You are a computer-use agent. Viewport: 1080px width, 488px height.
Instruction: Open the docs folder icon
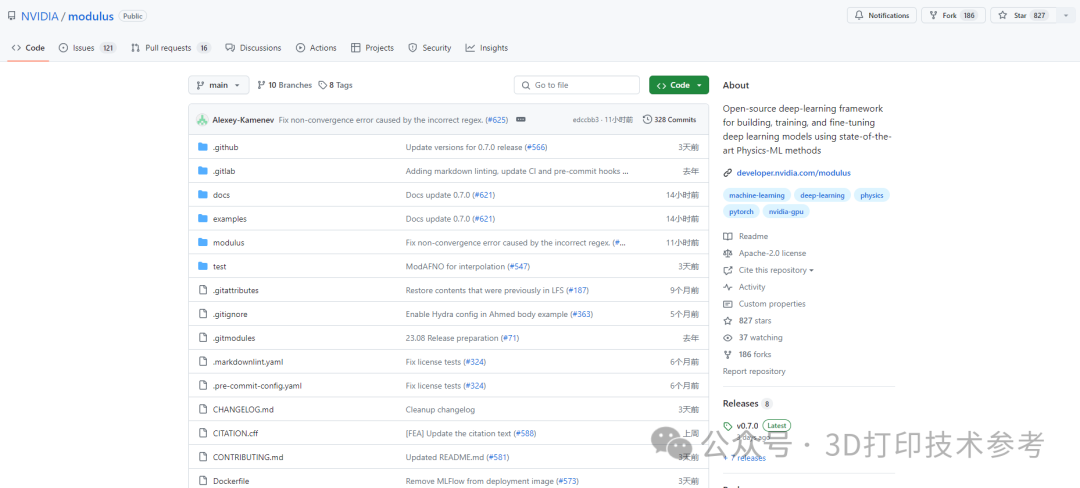point(202,195)
